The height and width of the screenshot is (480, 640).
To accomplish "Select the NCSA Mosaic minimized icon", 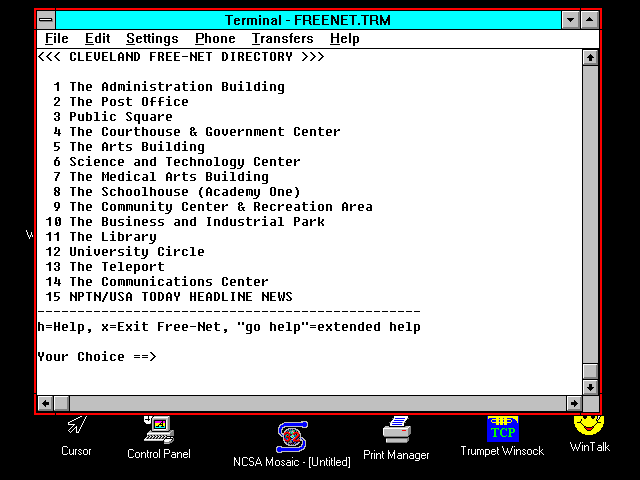I will tap(292, 437).
